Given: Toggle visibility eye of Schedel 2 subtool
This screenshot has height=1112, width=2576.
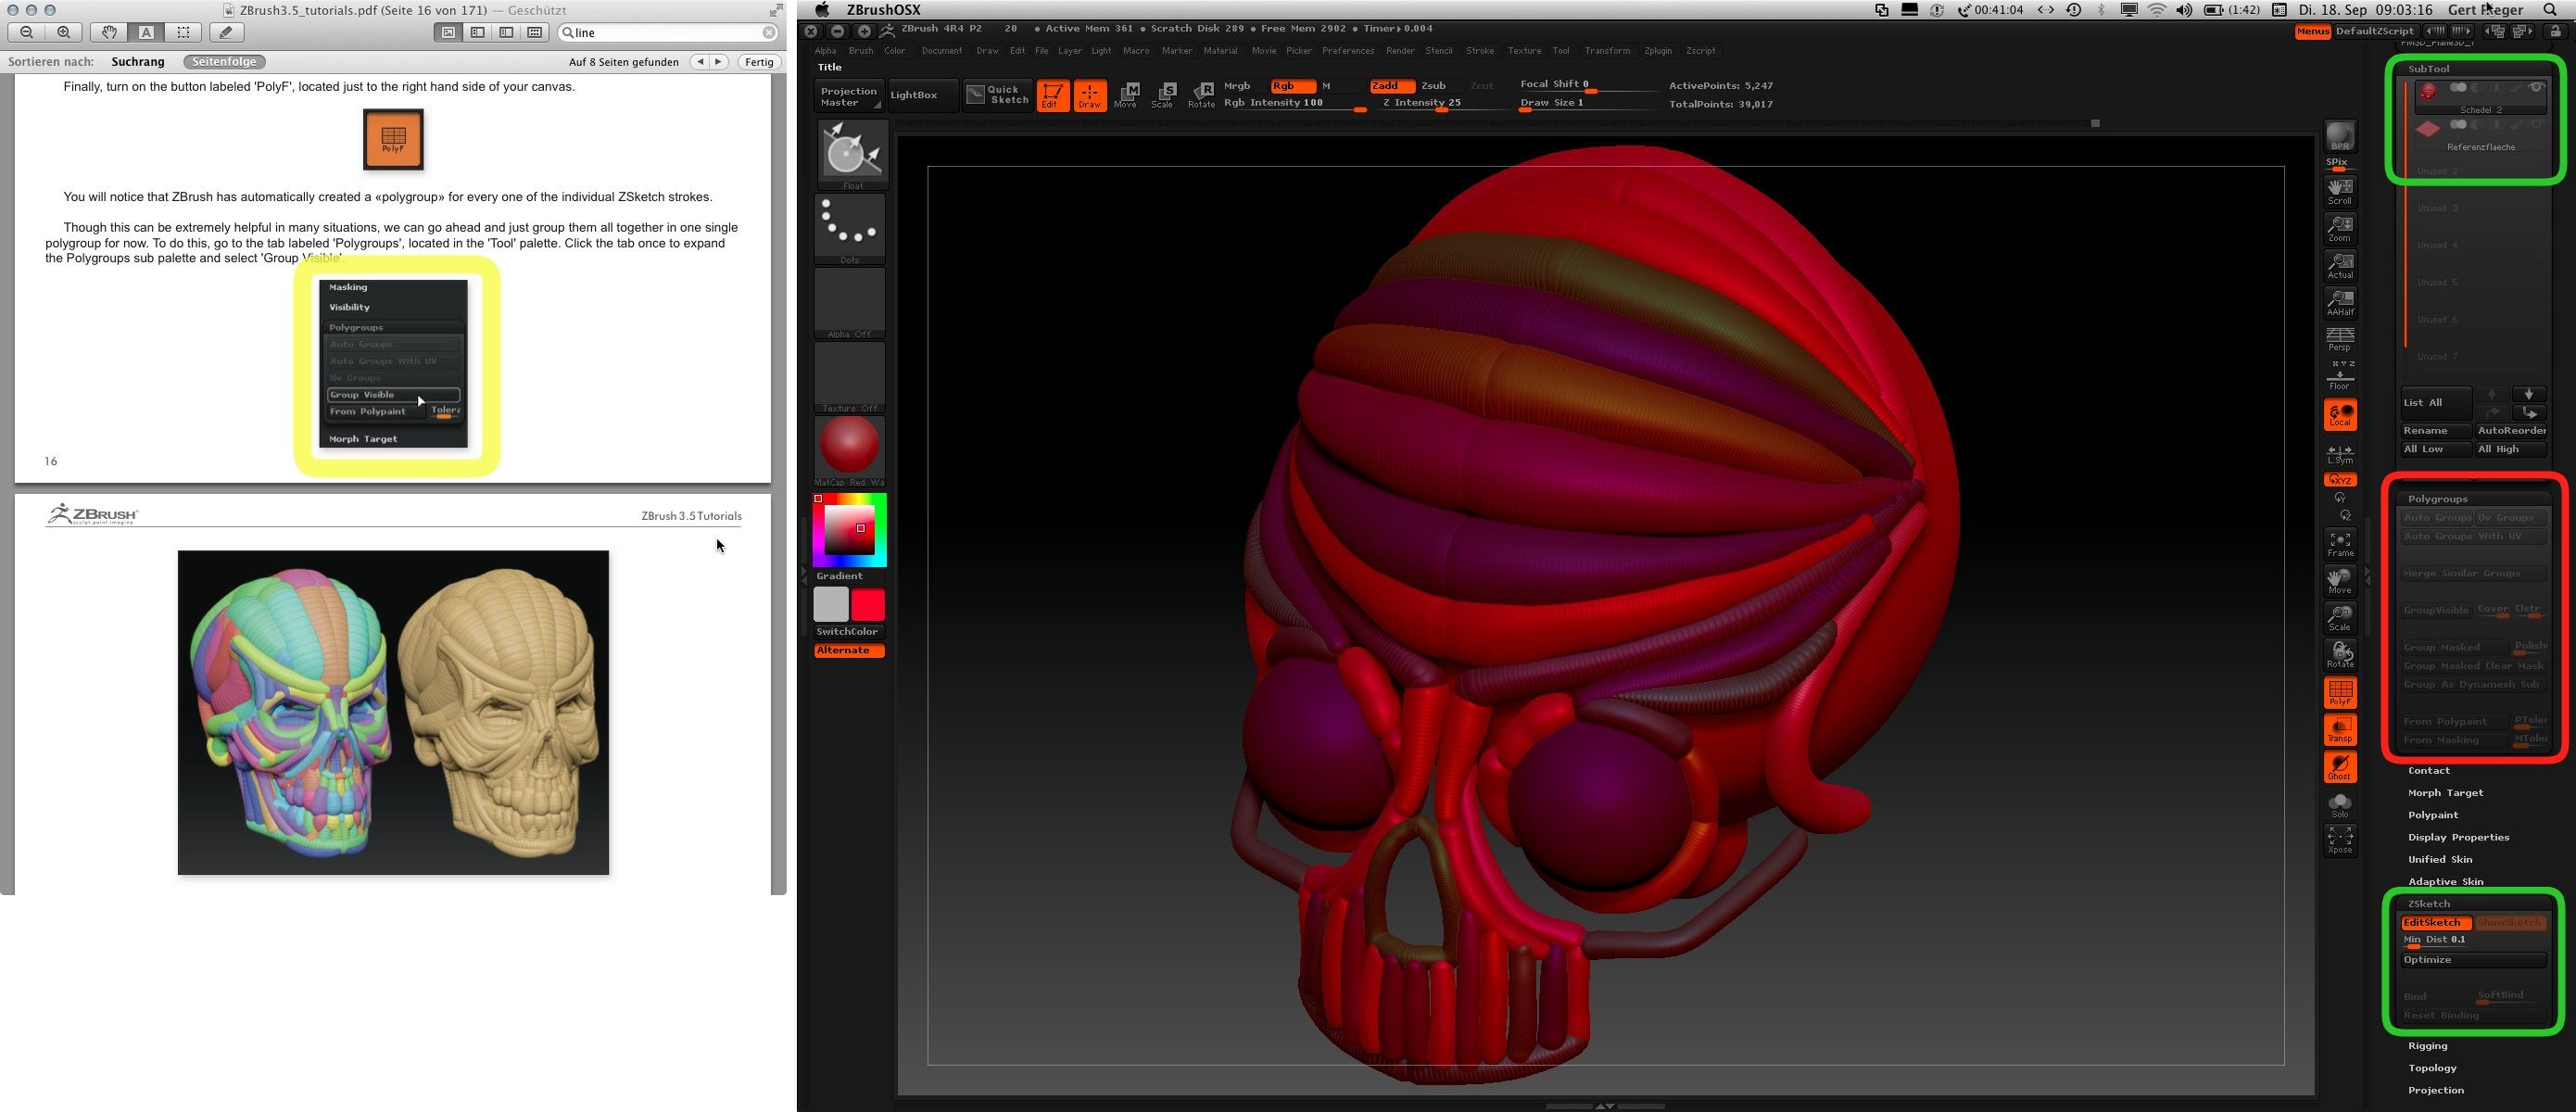Looking at the screenshot, I should point(2535,88).
